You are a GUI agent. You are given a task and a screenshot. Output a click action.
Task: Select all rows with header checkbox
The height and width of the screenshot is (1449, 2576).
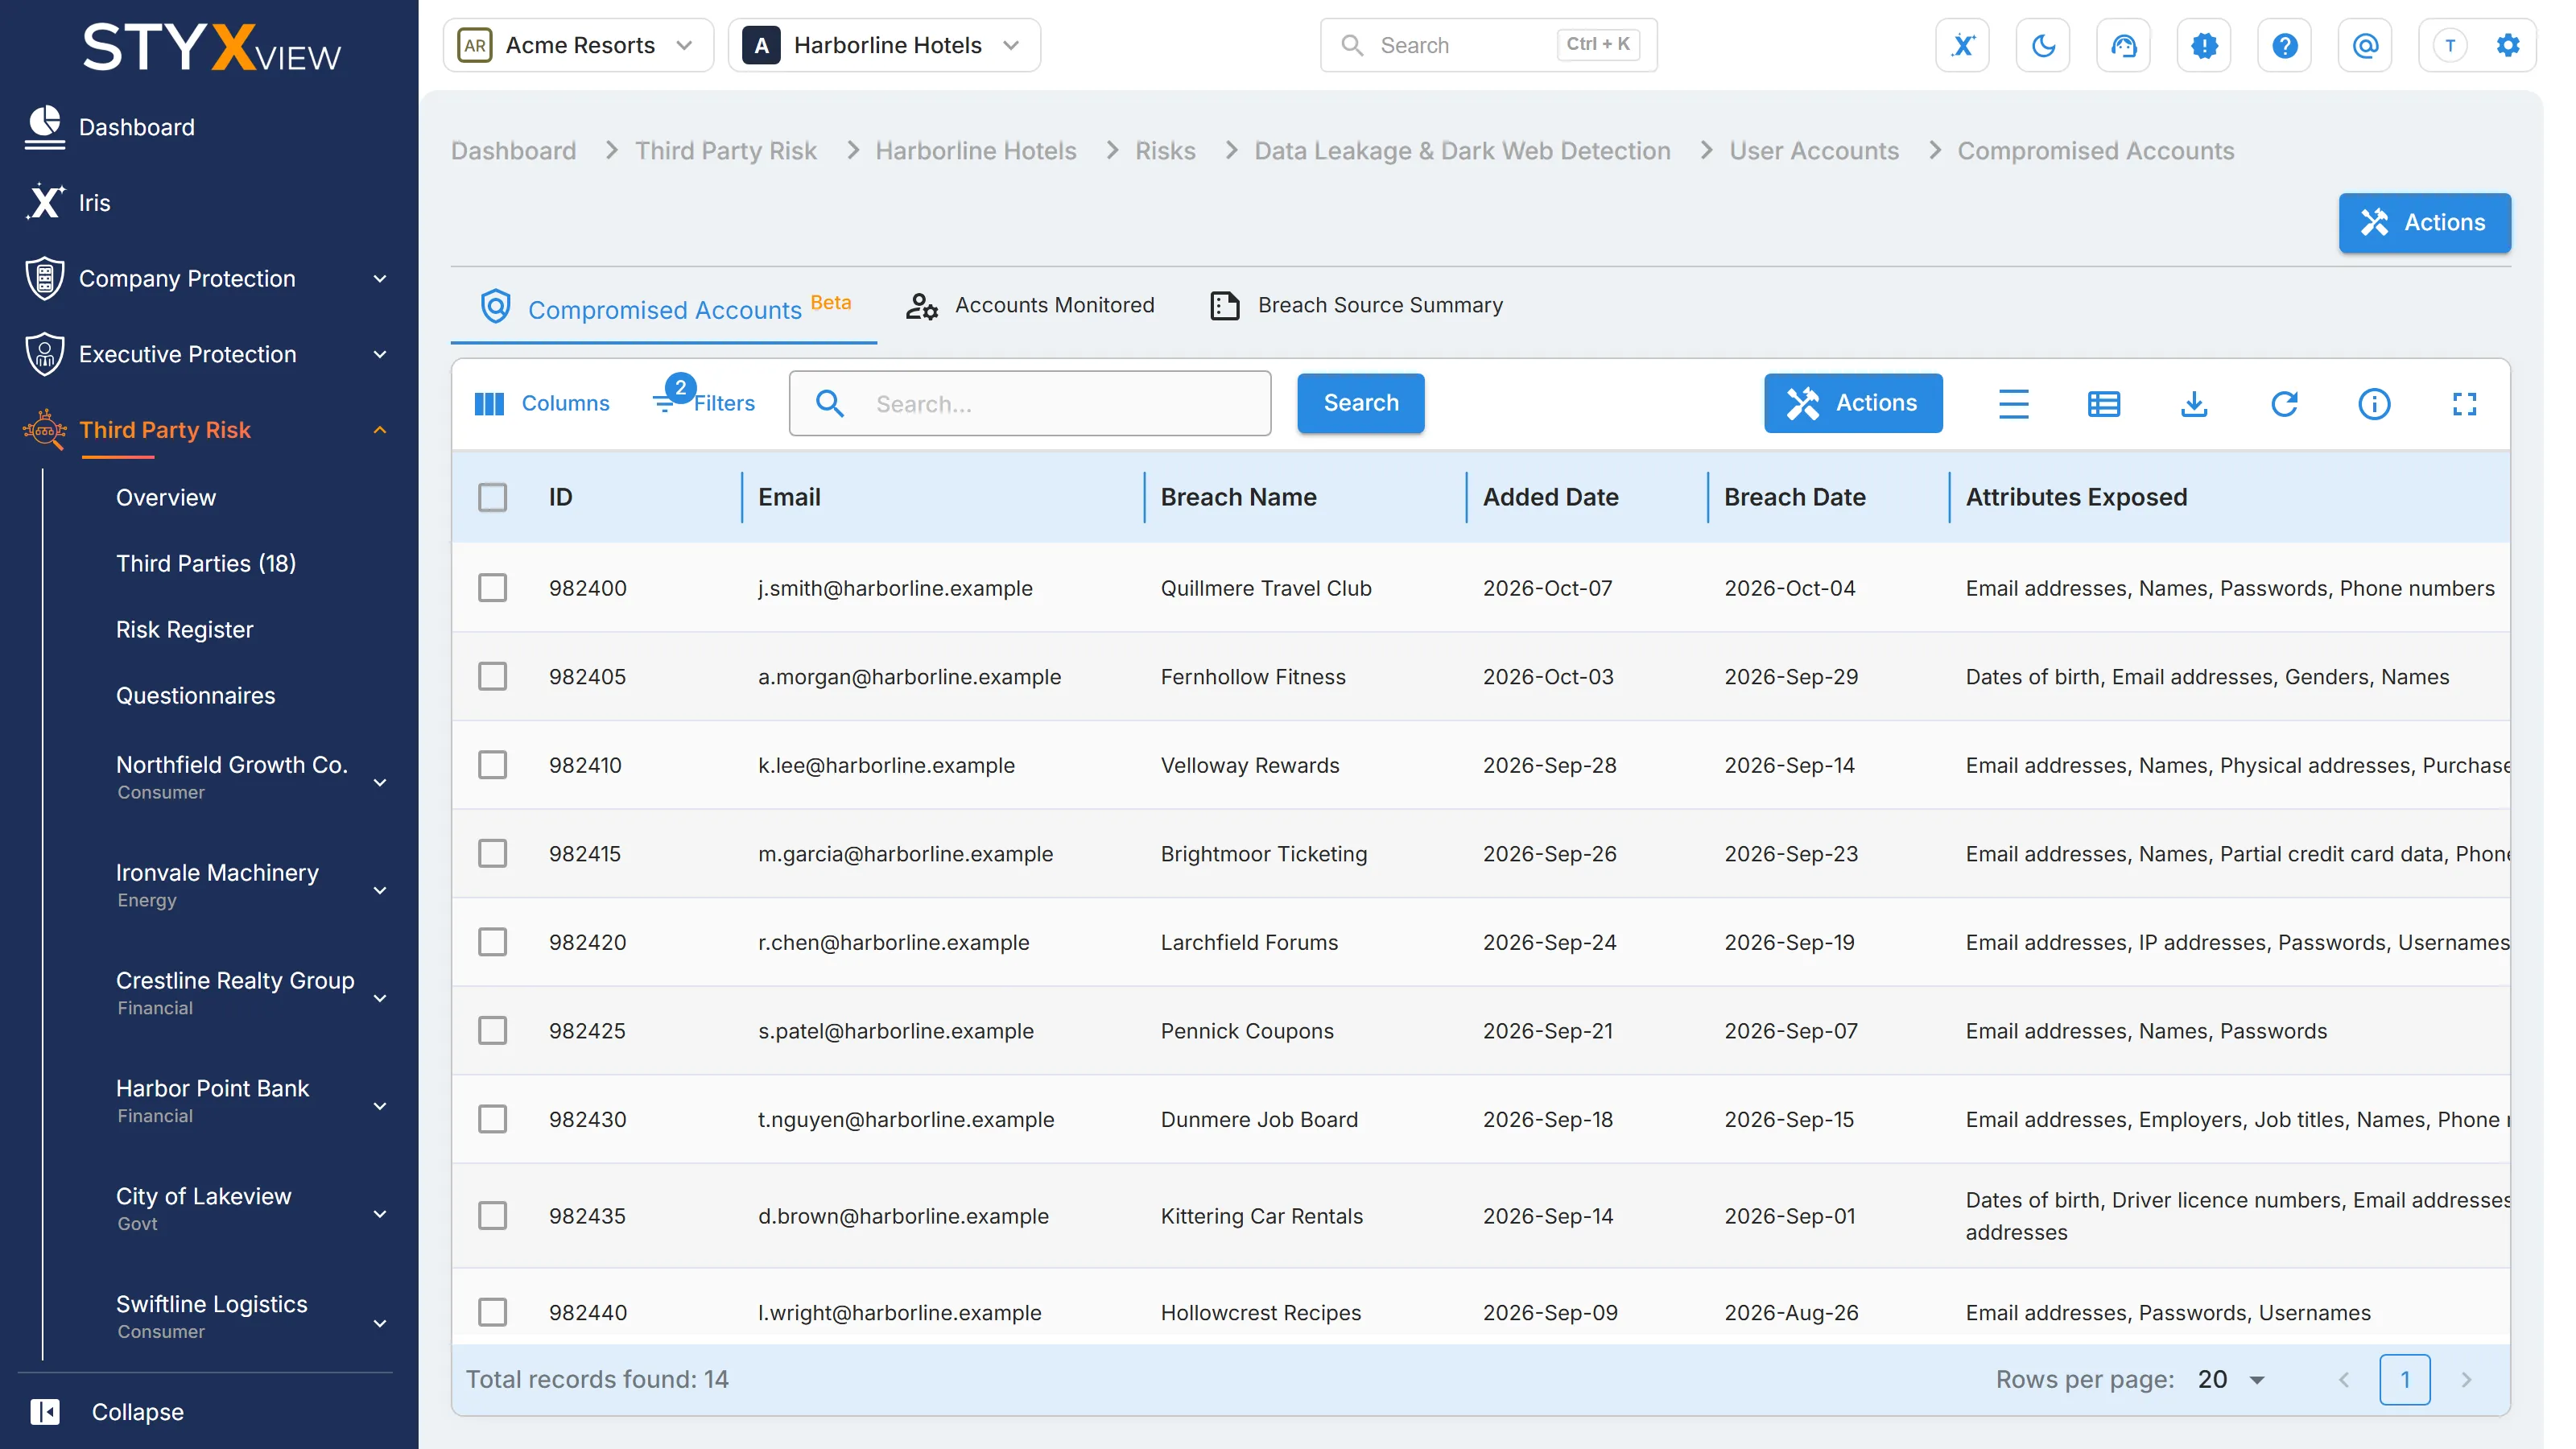pyautogui.click(x=492, y=497)
